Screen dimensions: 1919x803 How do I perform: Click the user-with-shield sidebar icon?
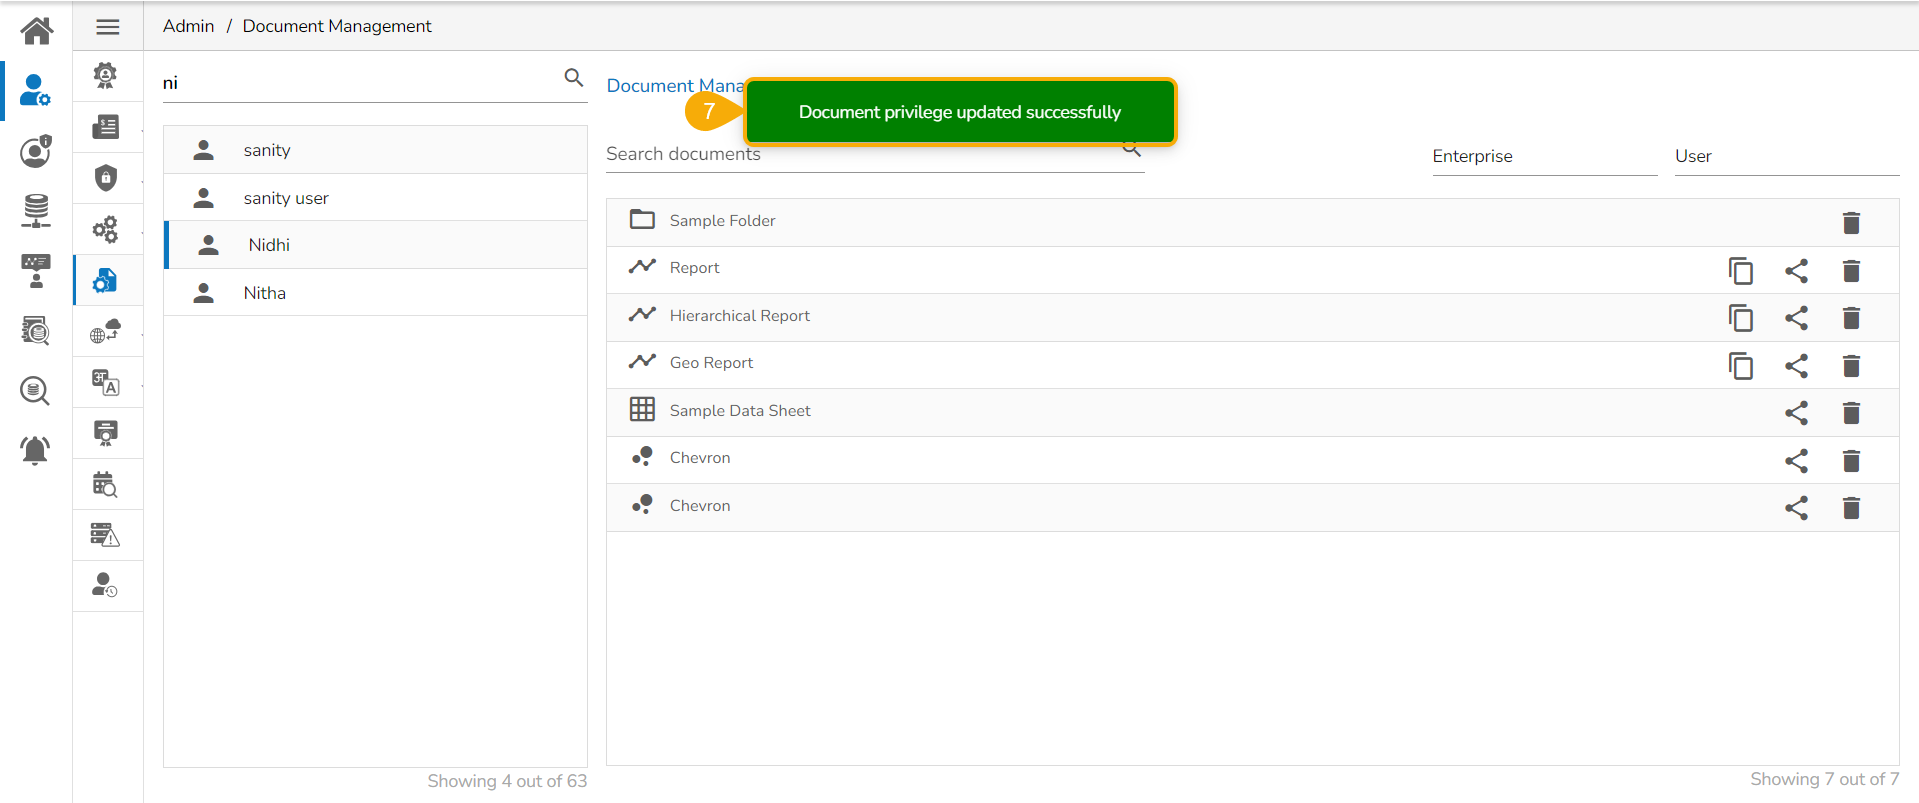[36, 151]
